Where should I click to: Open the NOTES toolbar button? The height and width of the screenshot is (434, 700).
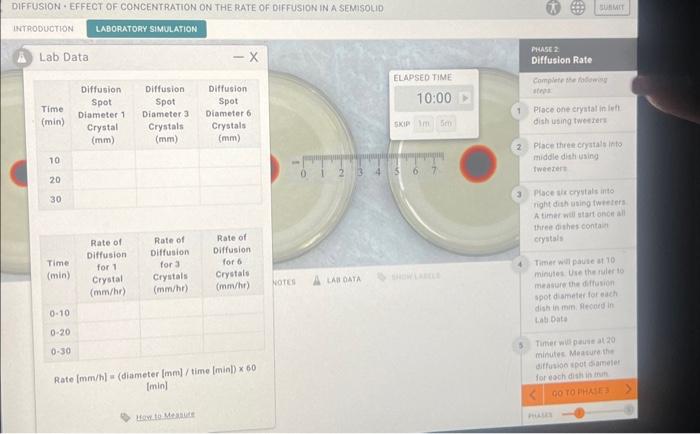[x=284, y=282]
